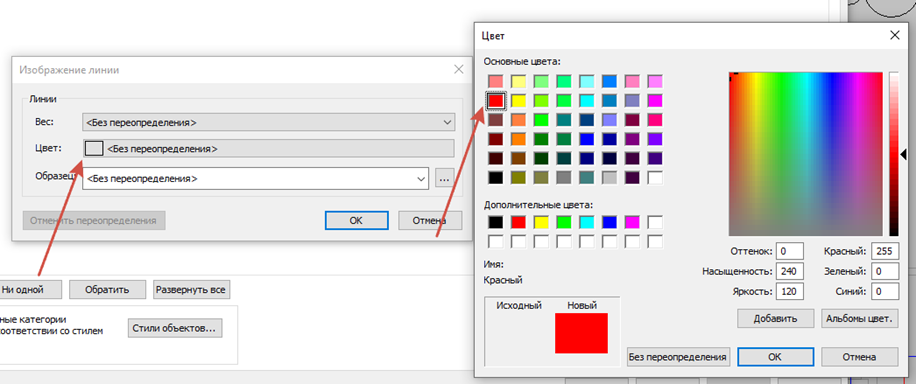Select the cyan basic color swatch
This screenshot has height=384, width=916.
[x=587, y=101]
